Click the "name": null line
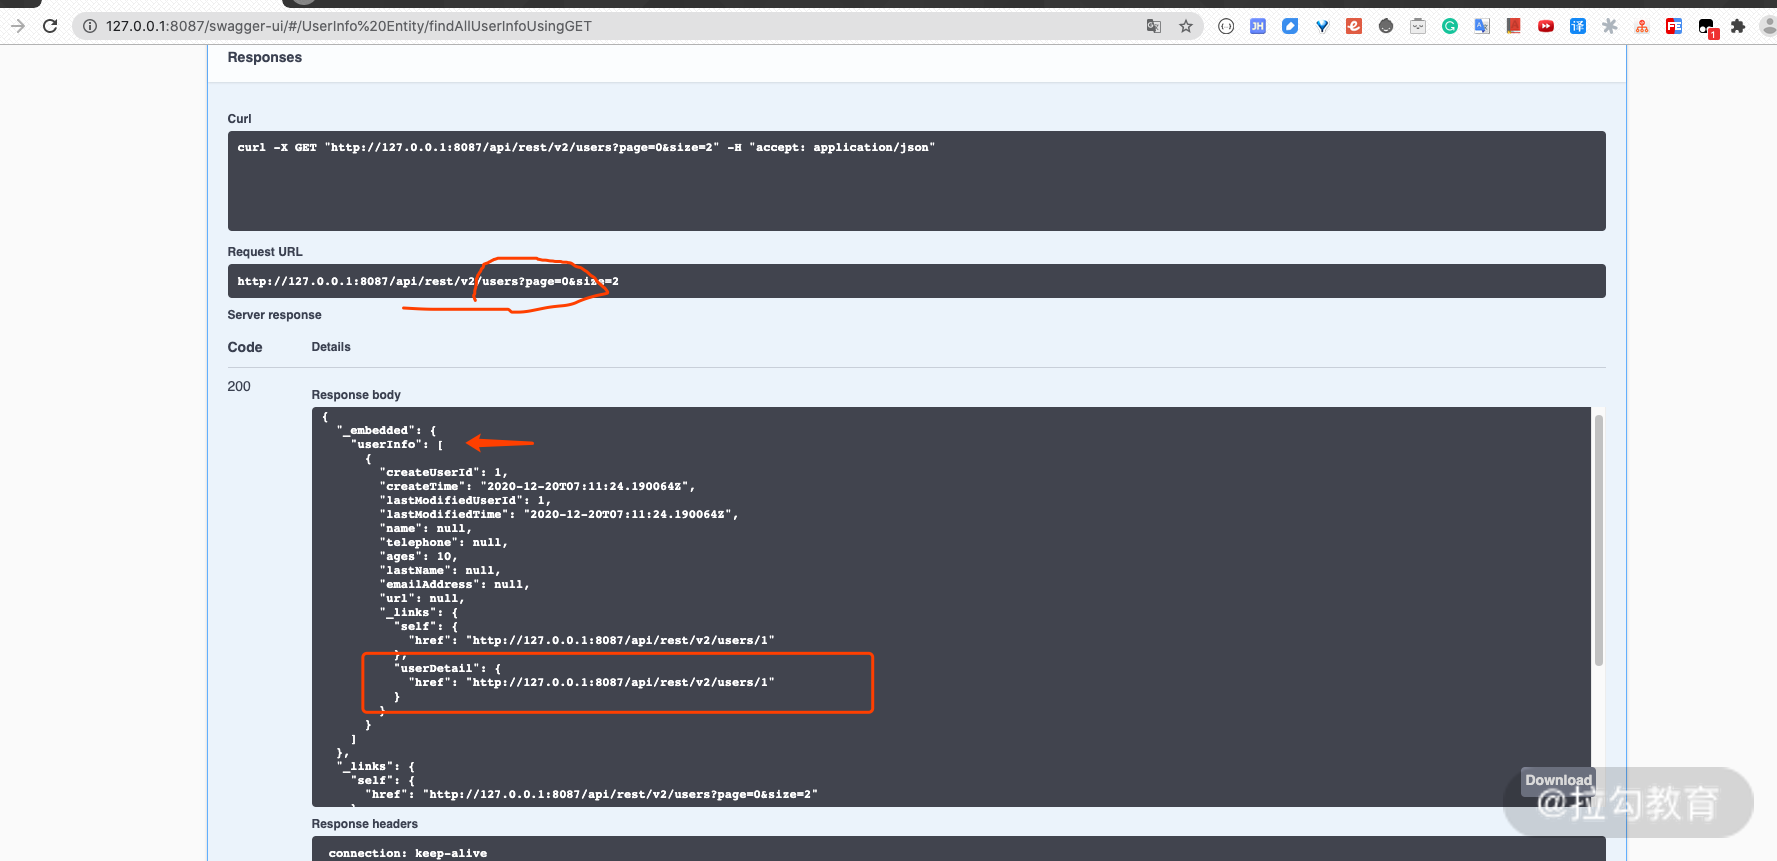 [425, 528]
